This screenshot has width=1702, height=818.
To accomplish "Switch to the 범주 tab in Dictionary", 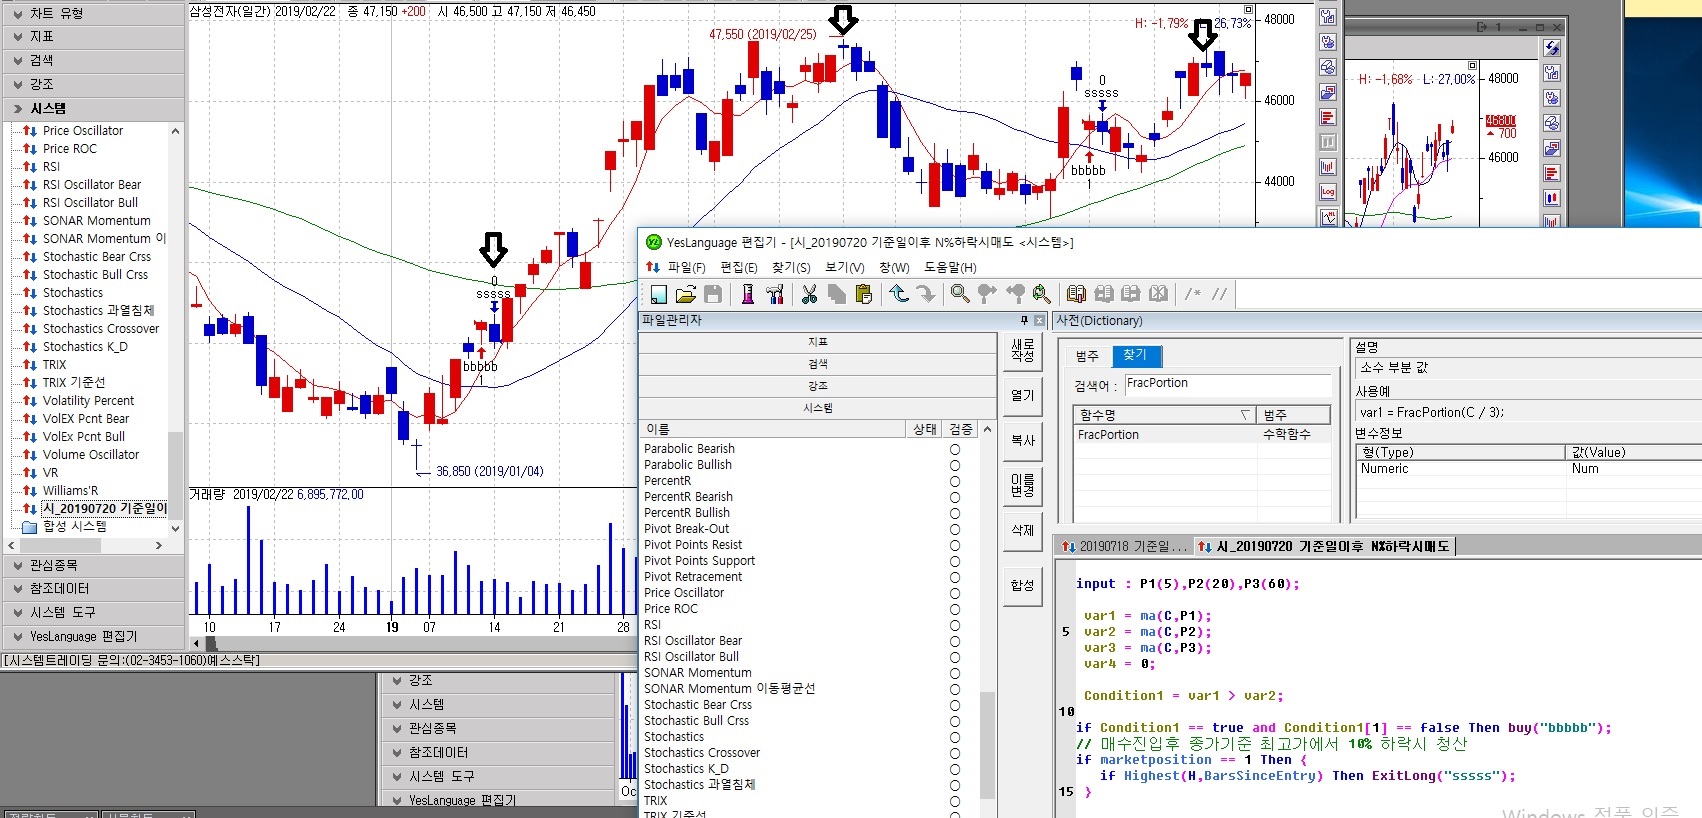I will 1087,356.
